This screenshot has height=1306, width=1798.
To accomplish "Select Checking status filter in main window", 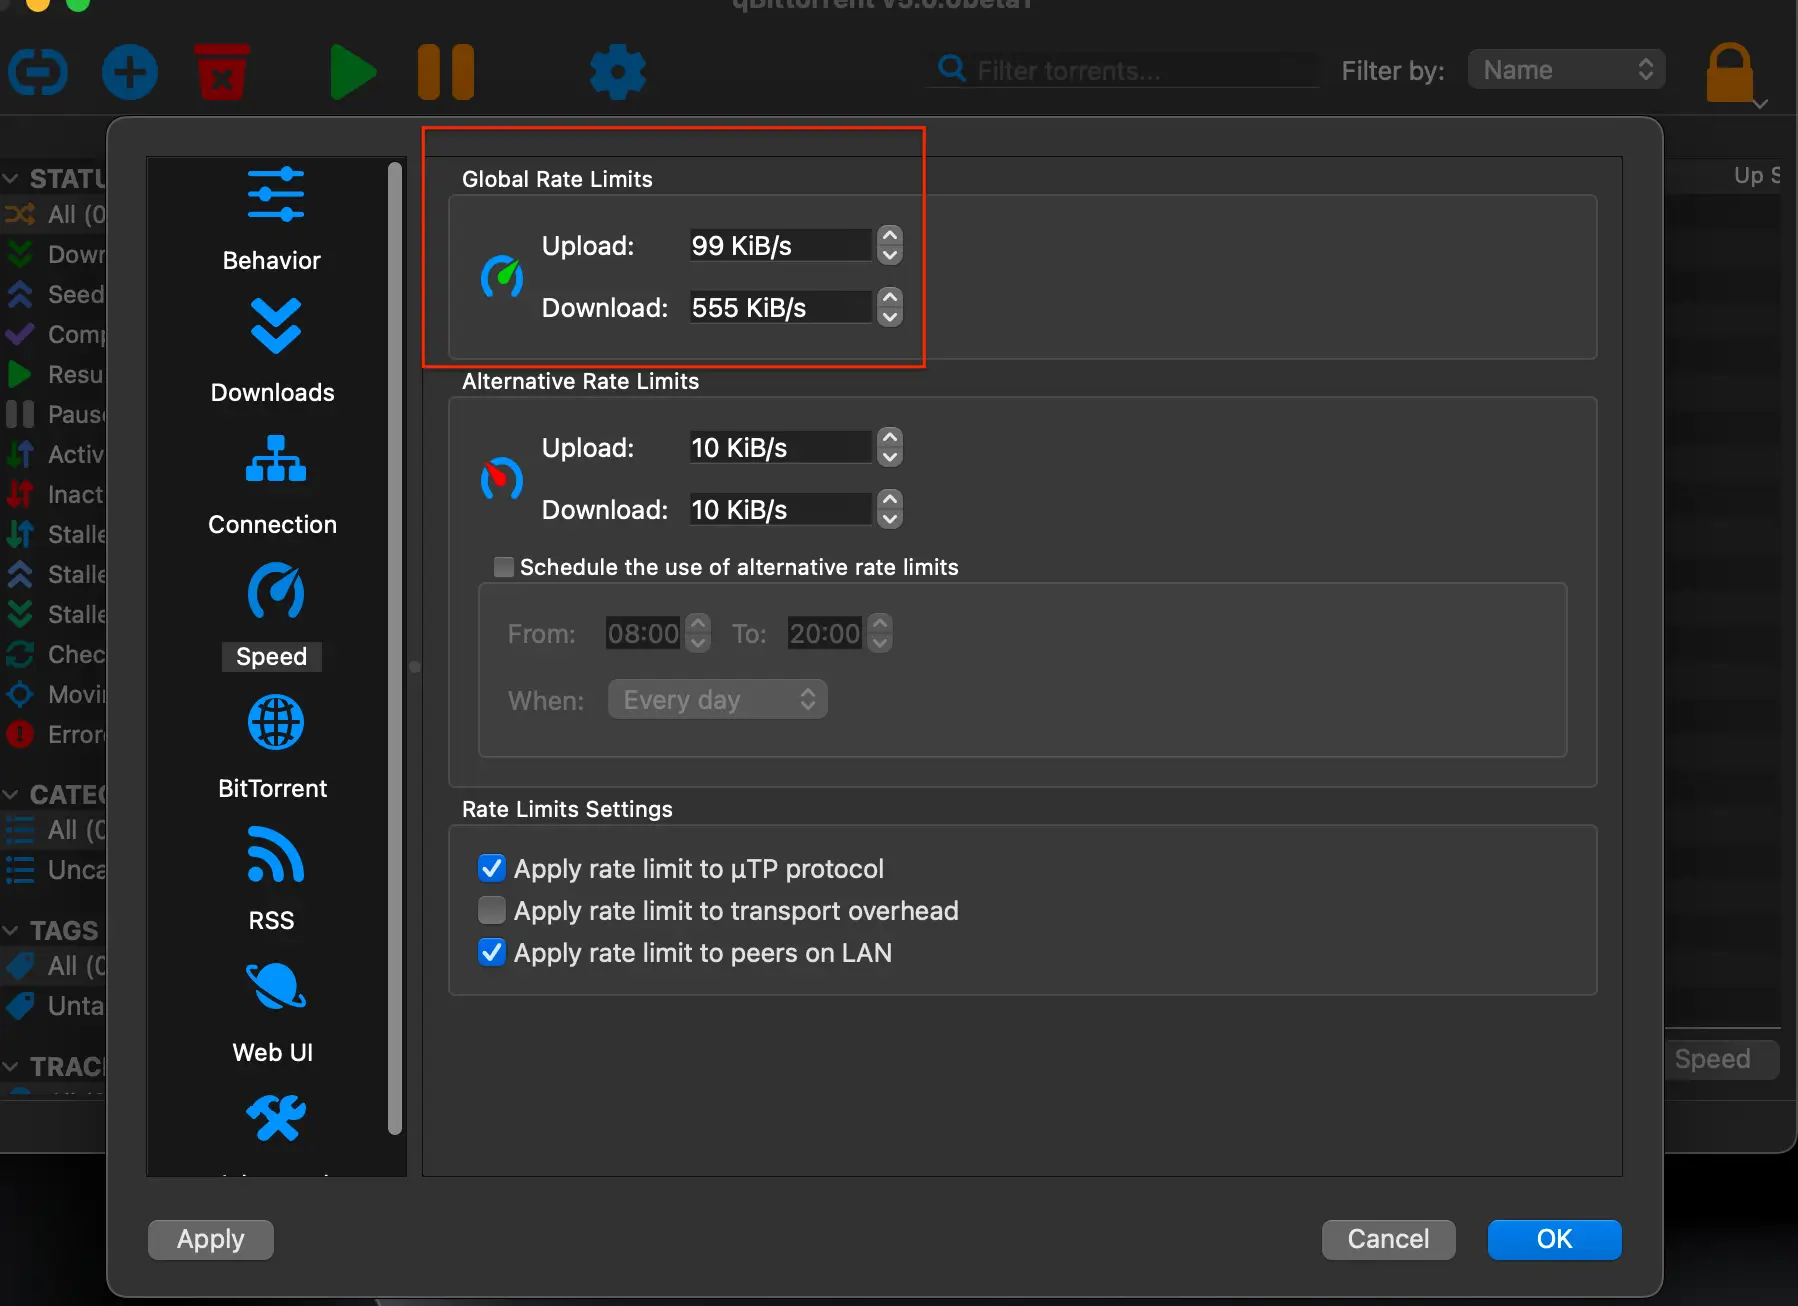I will [55, 654].
